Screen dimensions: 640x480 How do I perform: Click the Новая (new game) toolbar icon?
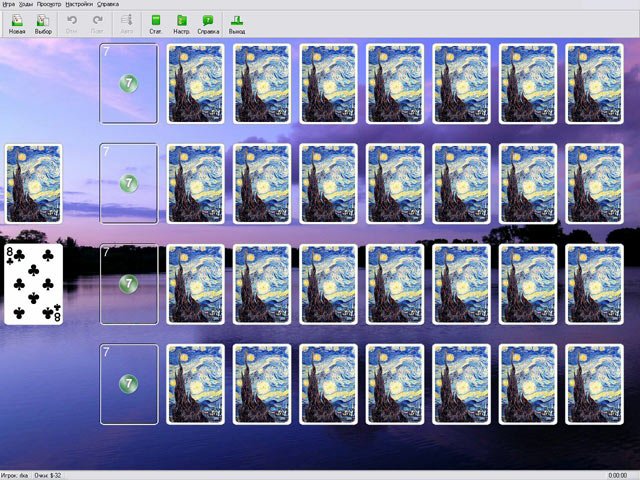[x=17, y=22]
